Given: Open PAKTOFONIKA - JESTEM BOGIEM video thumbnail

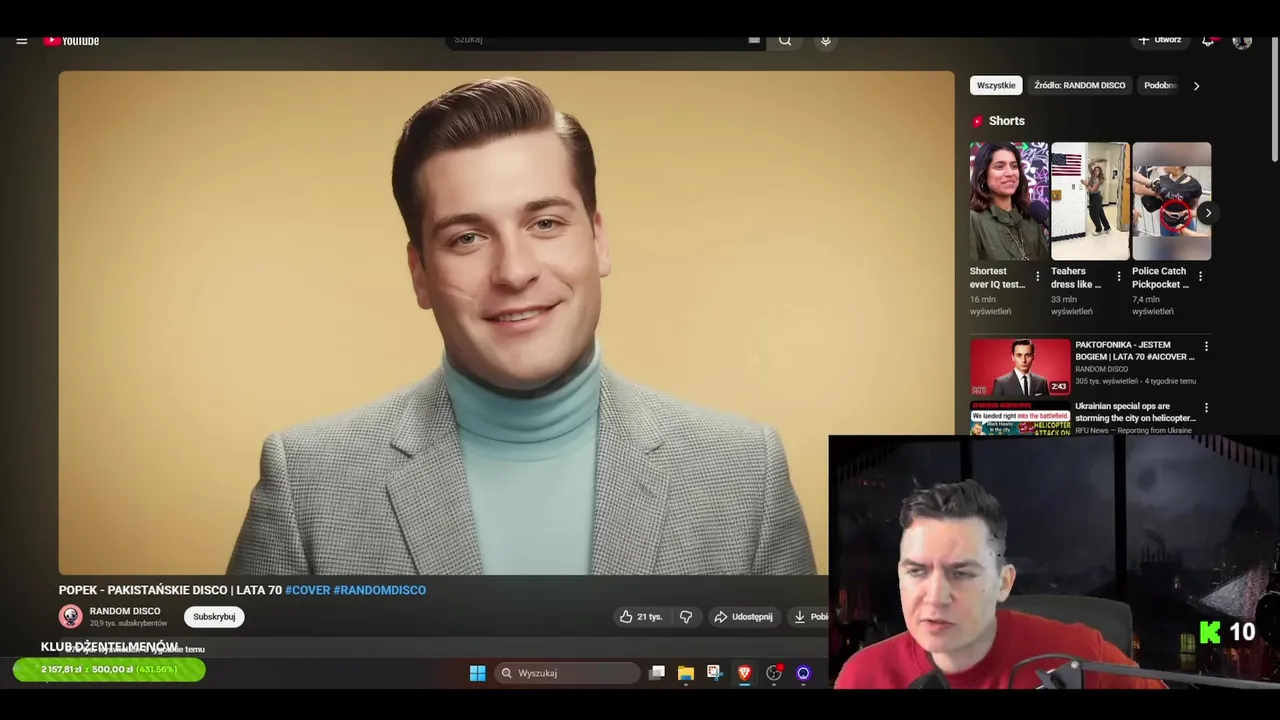Looking at the screenshot, I should [1020, 367].
